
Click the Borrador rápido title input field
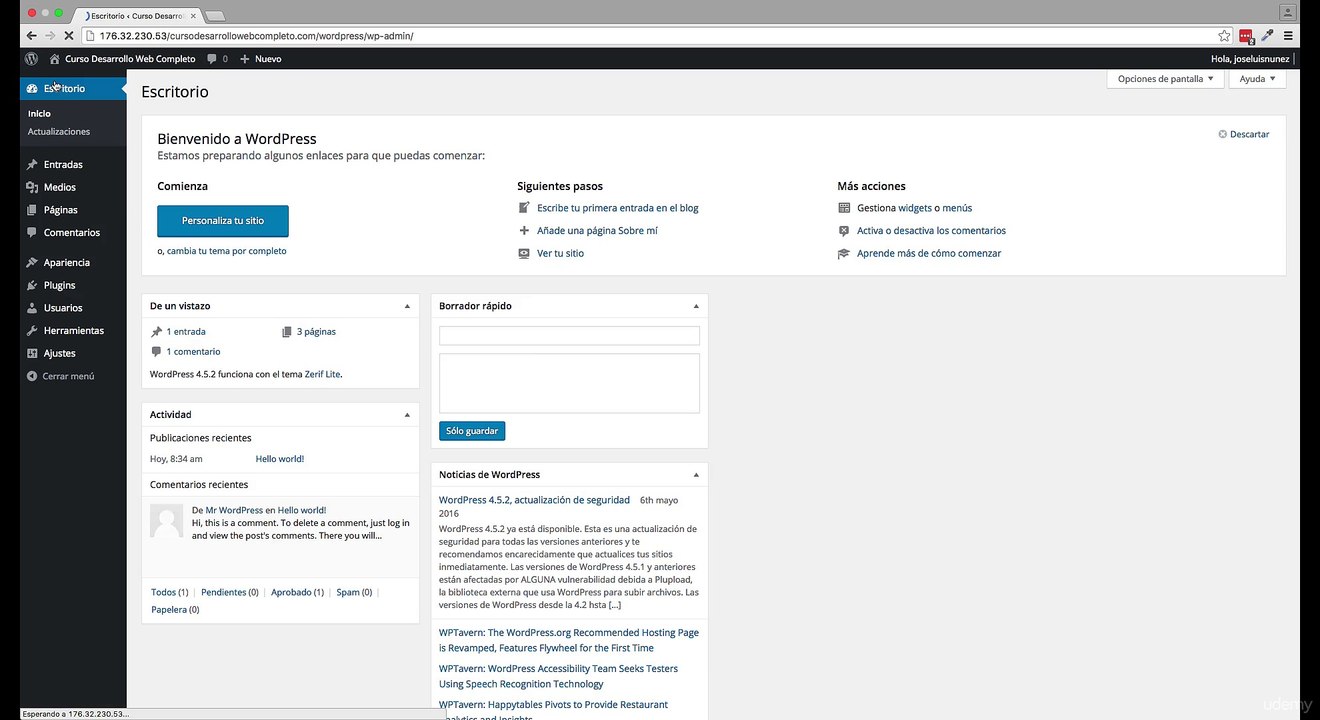click(x=569, y=336)
